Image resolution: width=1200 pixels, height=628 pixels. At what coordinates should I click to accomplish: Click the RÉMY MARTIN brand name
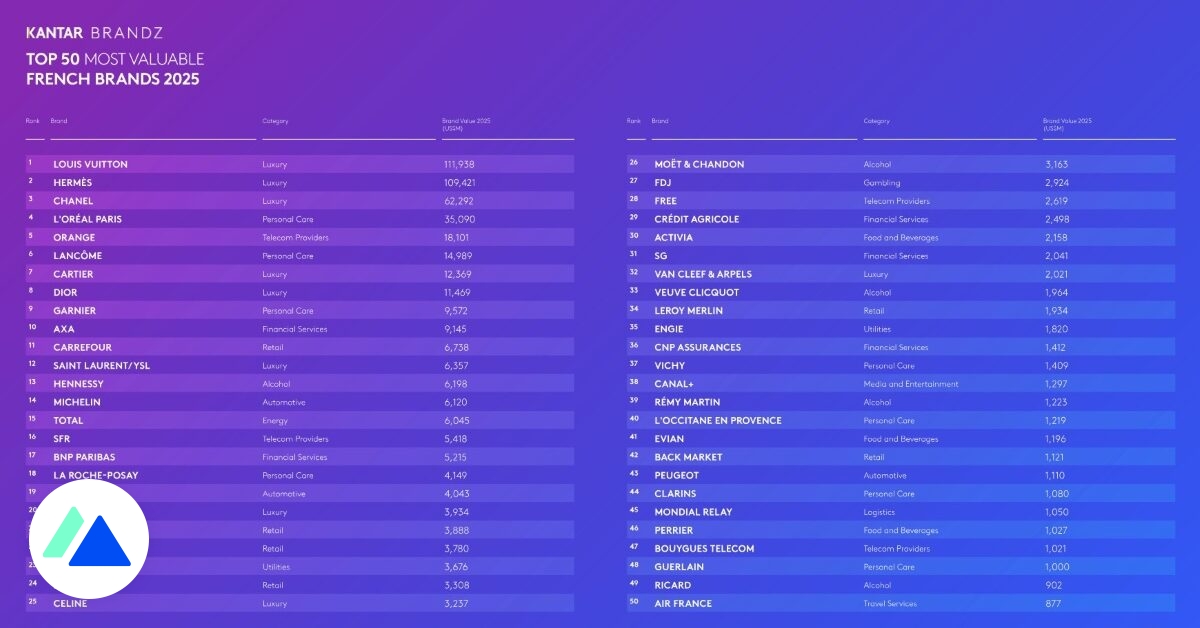[x=687, y=402]
